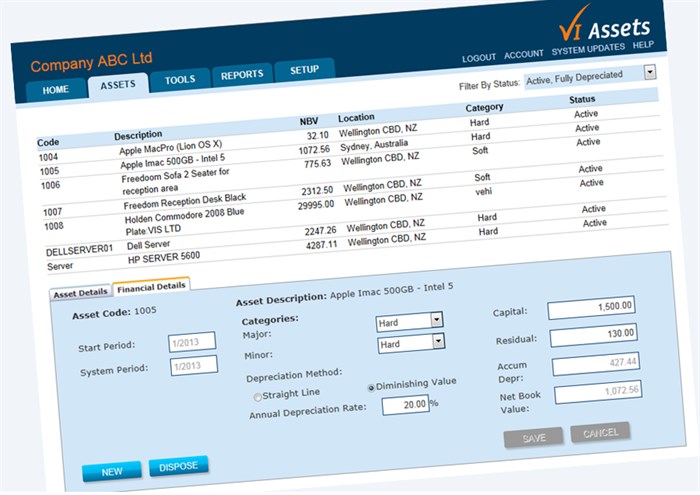Click the LOGOUT link
This screenshot has height=495, width=700.
tap(479, 58)
